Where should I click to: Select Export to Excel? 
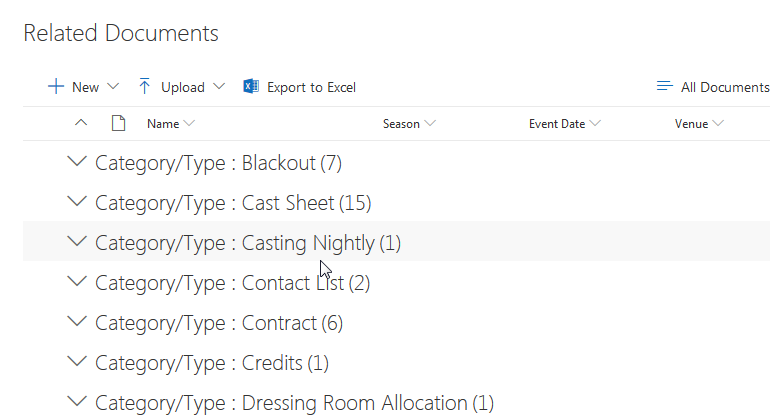coord(311,87)
